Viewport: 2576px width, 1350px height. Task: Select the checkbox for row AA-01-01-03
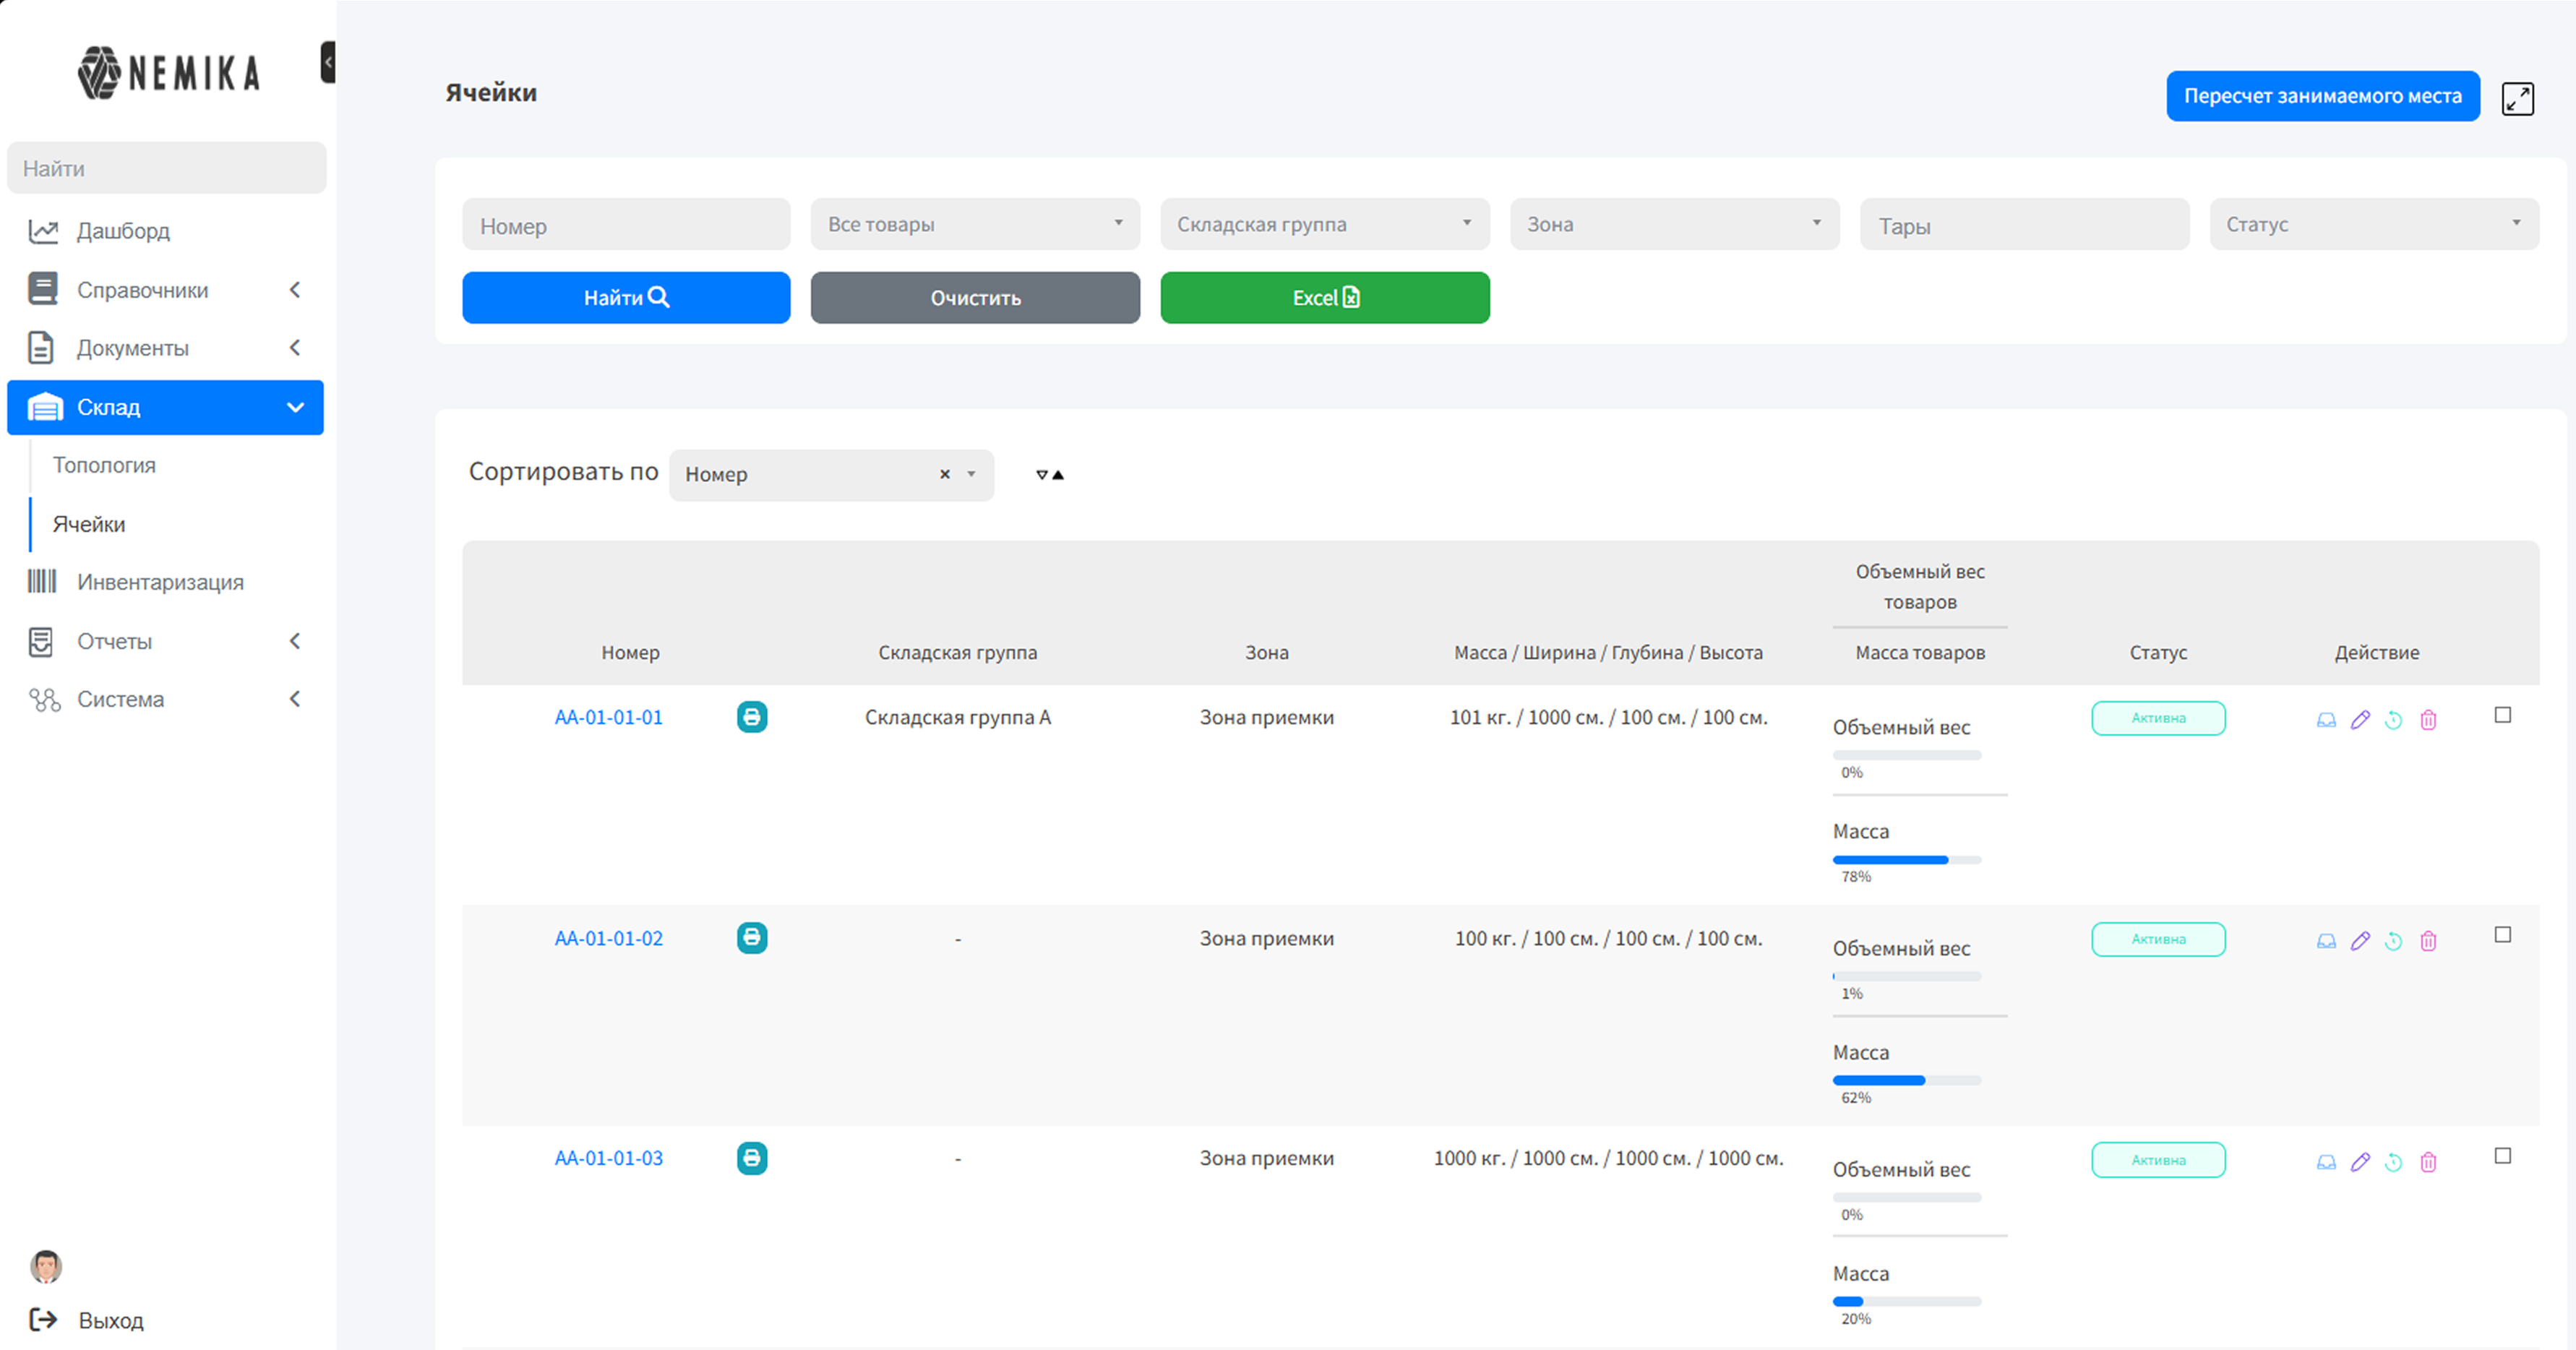coord(2502,1156)
